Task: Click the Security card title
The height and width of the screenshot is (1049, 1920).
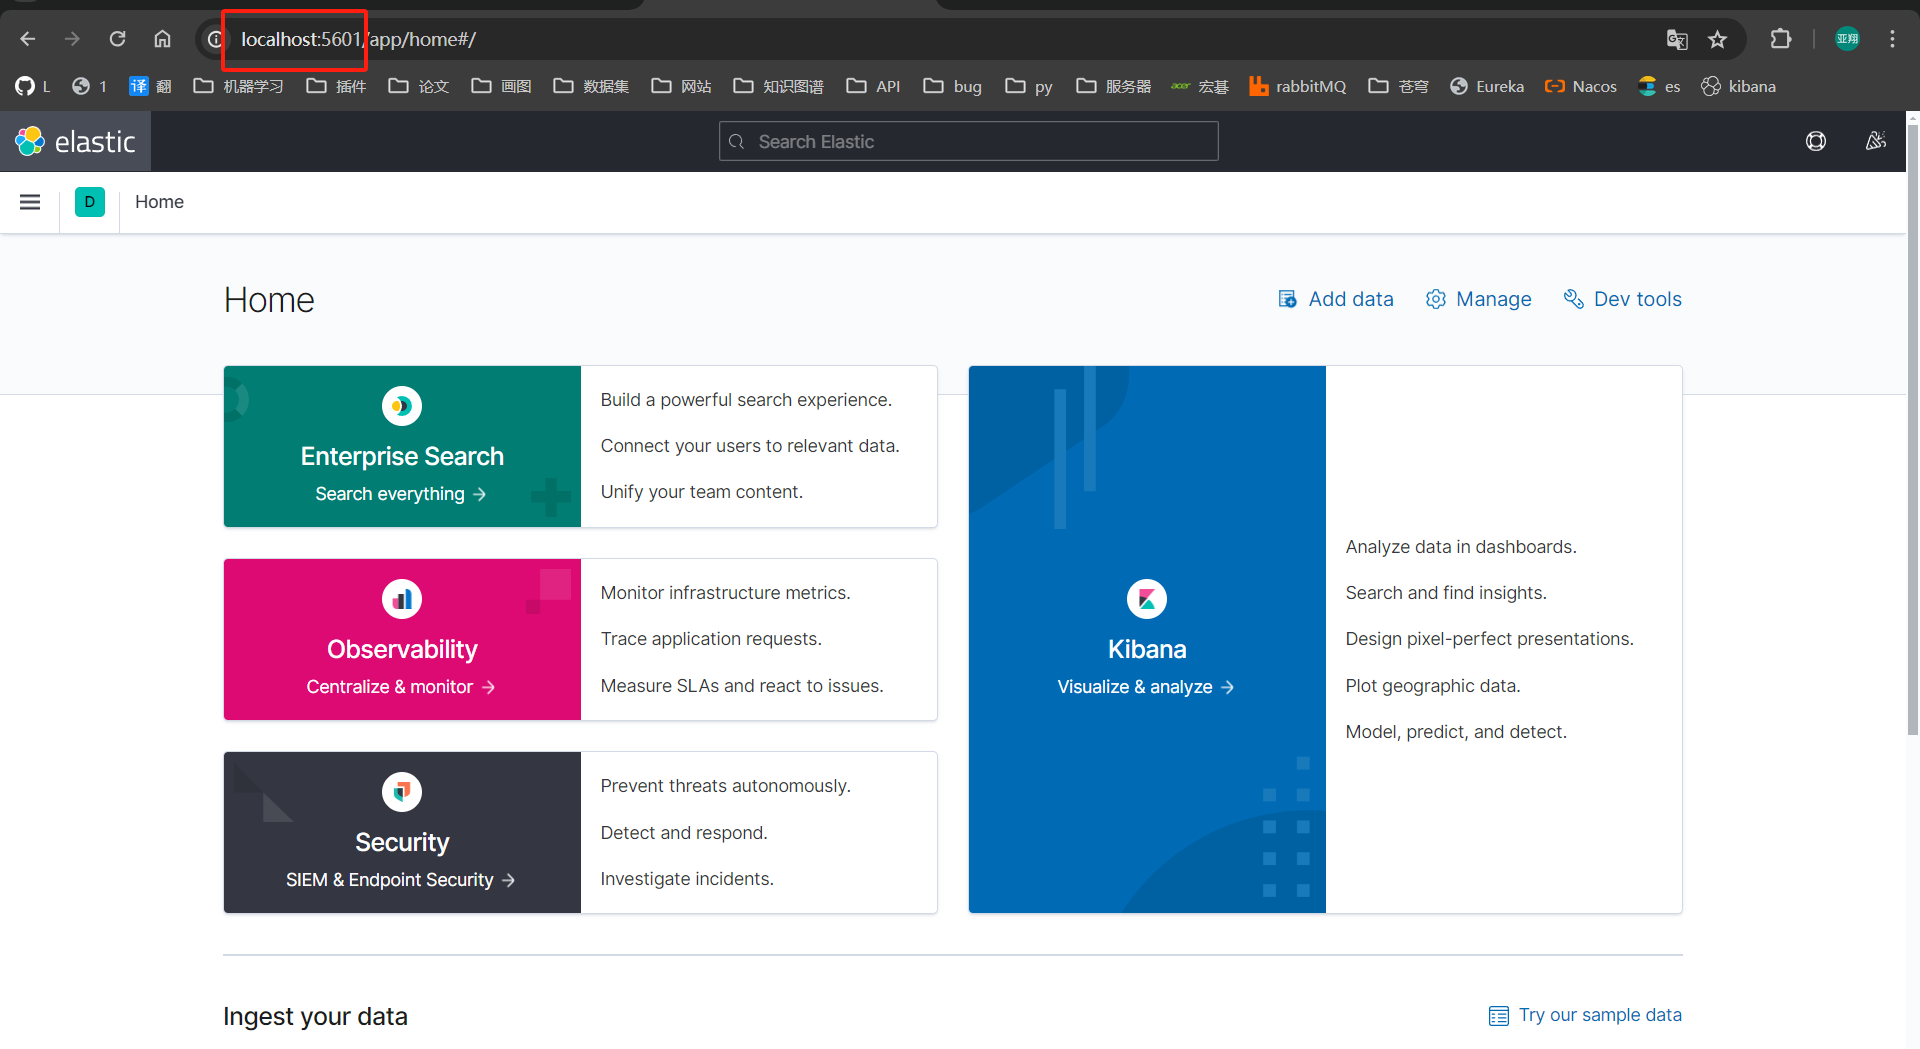Action: click(402, 842)
